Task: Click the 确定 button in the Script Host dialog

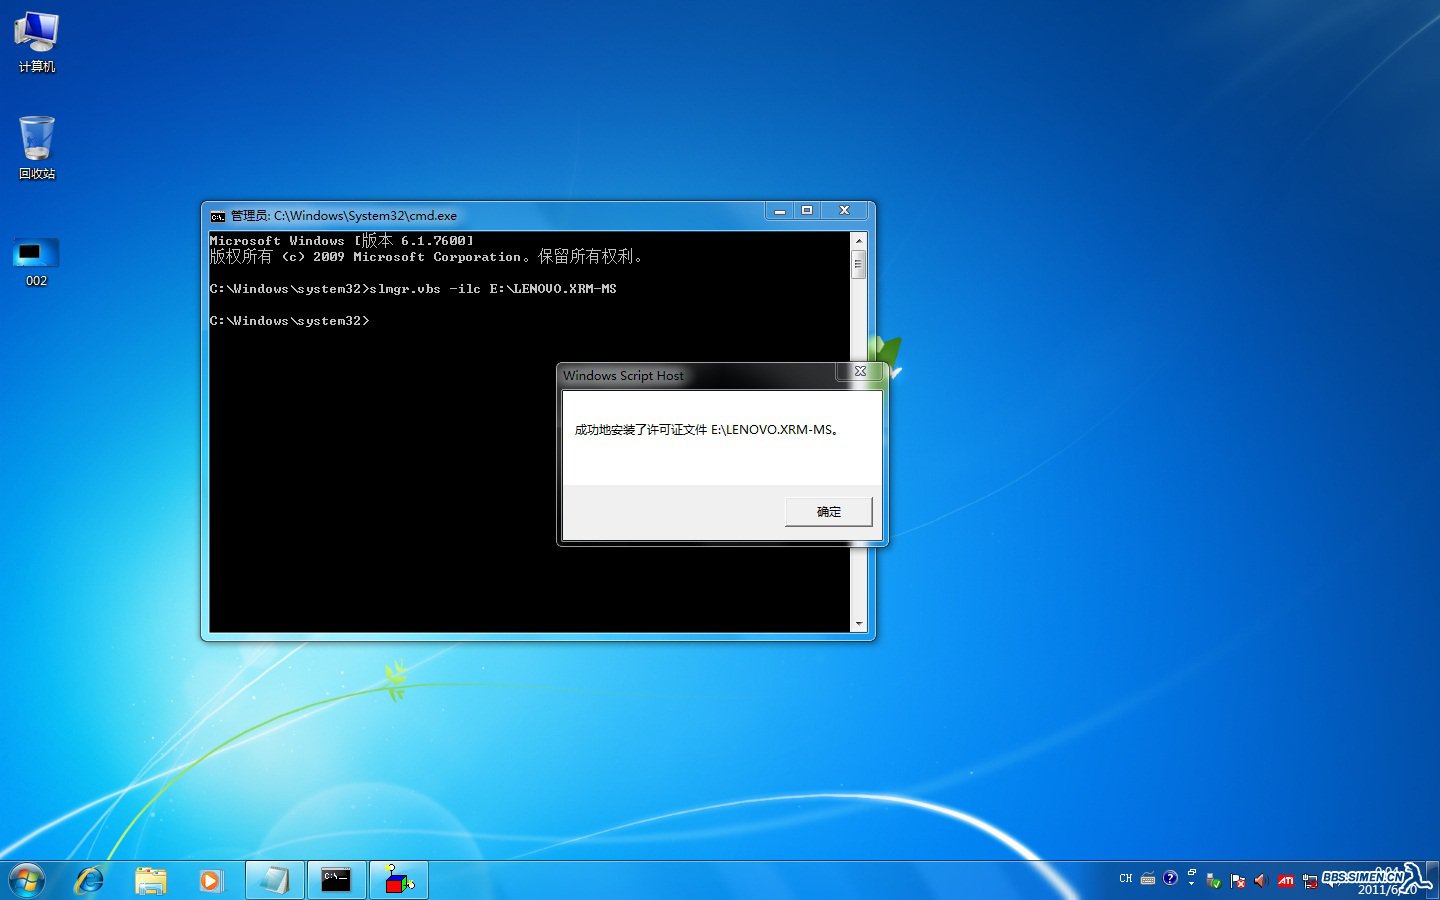Action: 828,511
